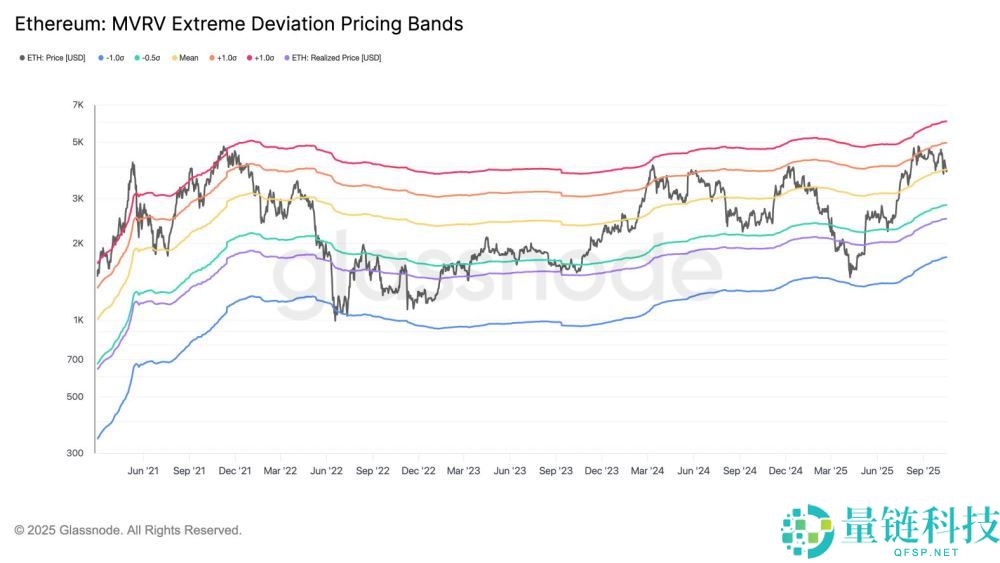Viewport: 1000px width, 563px height.
Task: Click the Glassnode copyright notice
Action: pos(128,530)
